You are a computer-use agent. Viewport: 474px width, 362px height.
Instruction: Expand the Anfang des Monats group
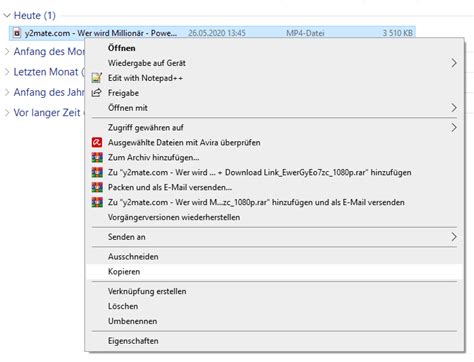[7, 52]
